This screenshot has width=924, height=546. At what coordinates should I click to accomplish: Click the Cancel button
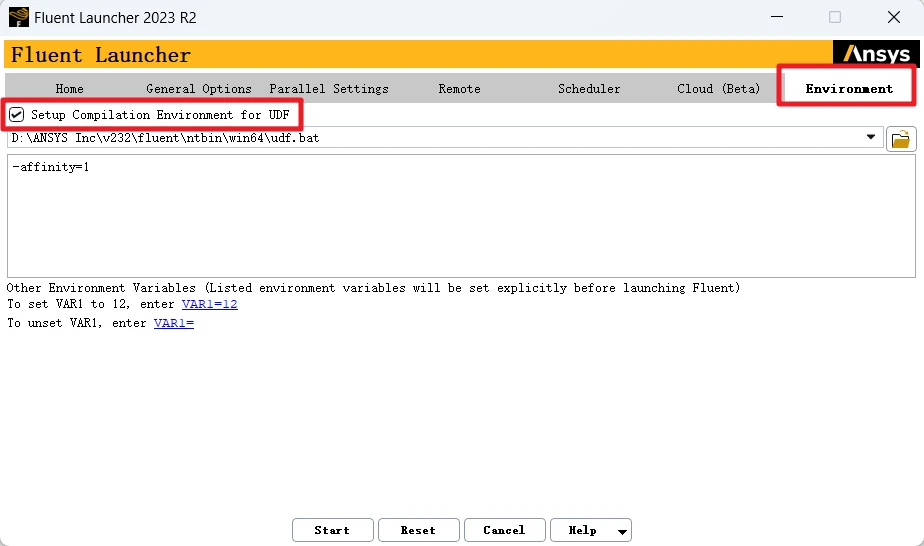pyautogui.click(x=504, y=530)
